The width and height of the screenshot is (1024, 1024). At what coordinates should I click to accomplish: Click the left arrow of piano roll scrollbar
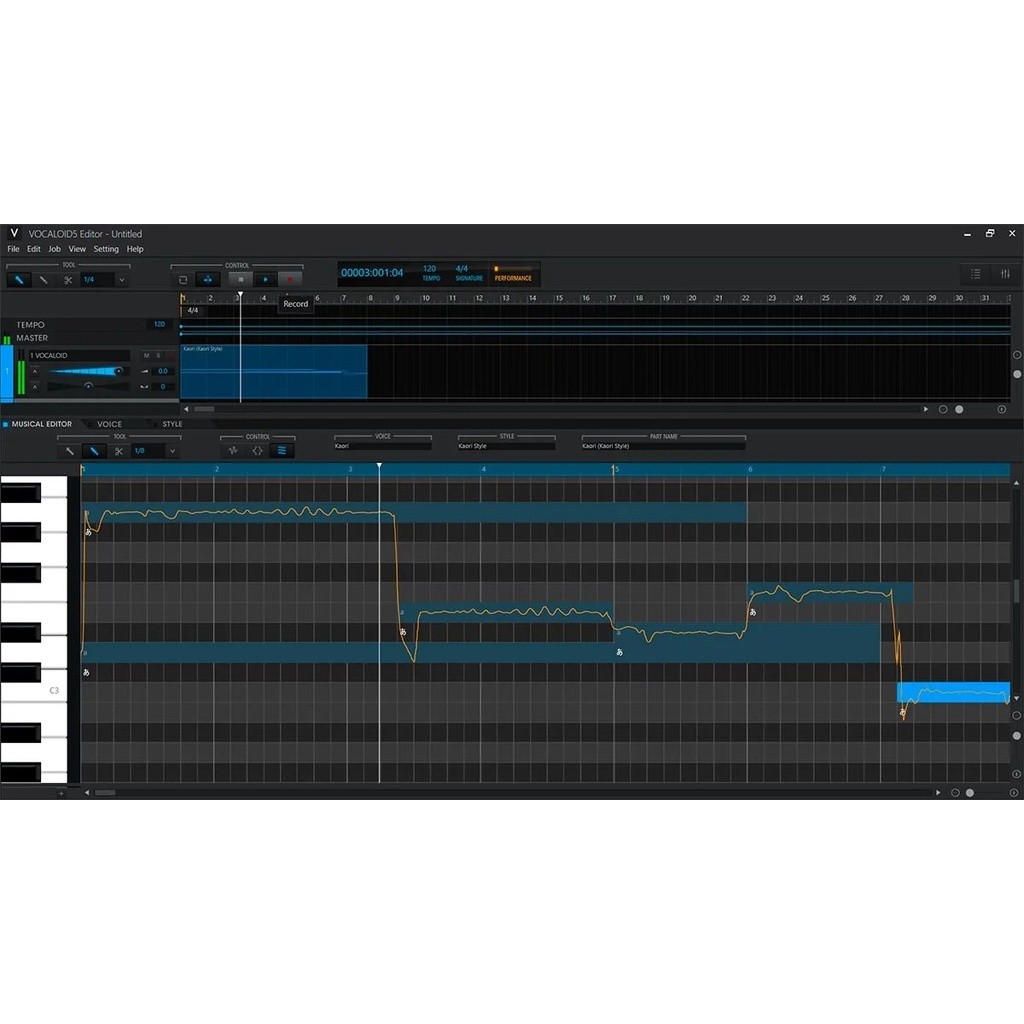[87, 793]
